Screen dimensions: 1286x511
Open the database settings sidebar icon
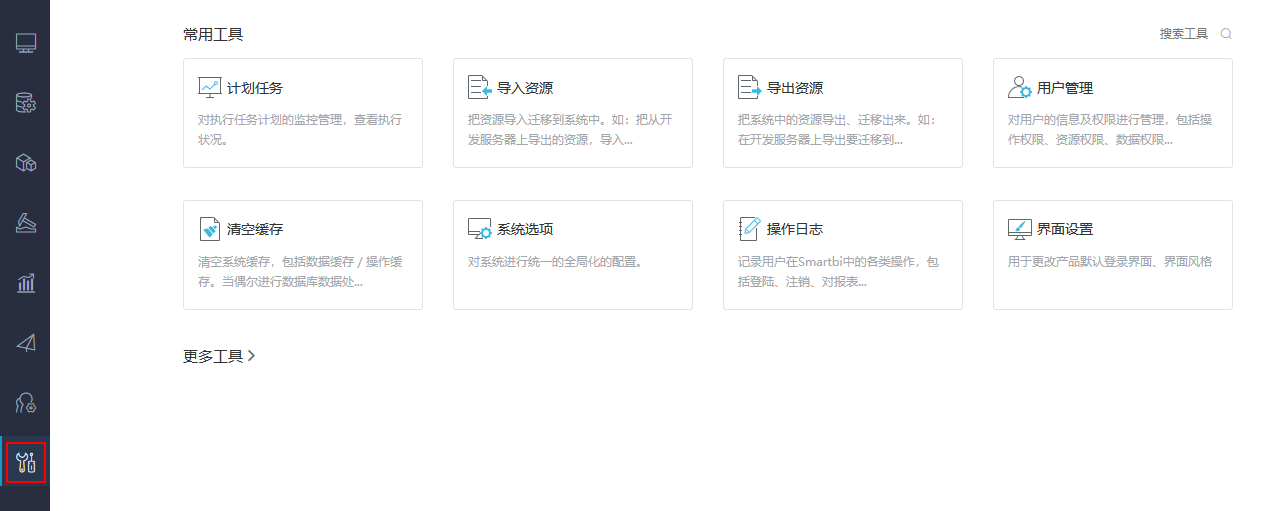[x=26, y=103]
